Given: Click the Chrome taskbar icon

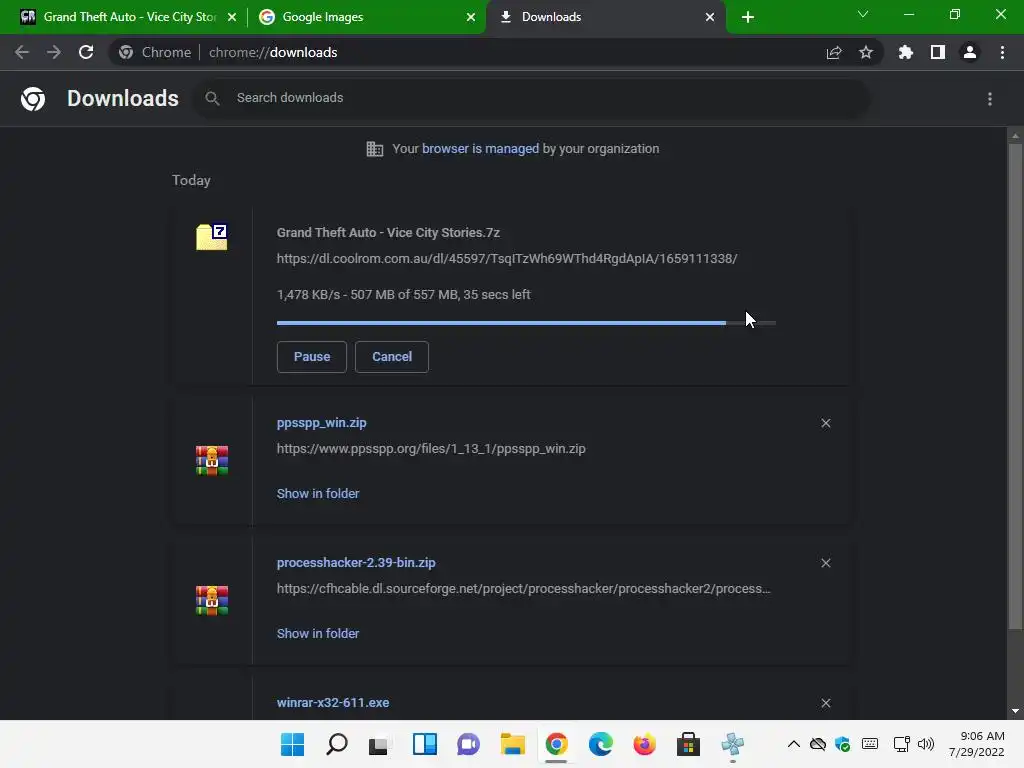Looking at the screenshot, I should 556,744.
